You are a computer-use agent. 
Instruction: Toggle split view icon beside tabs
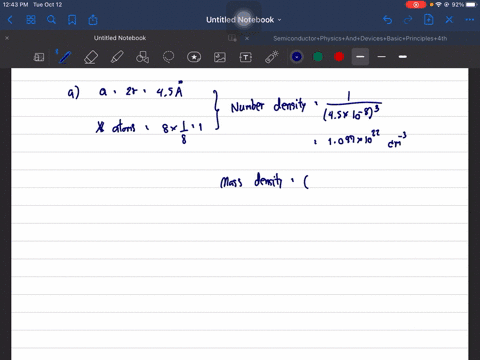232,38
